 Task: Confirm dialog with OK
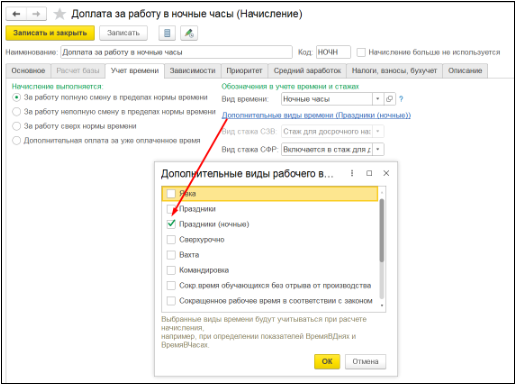[327, 361]
